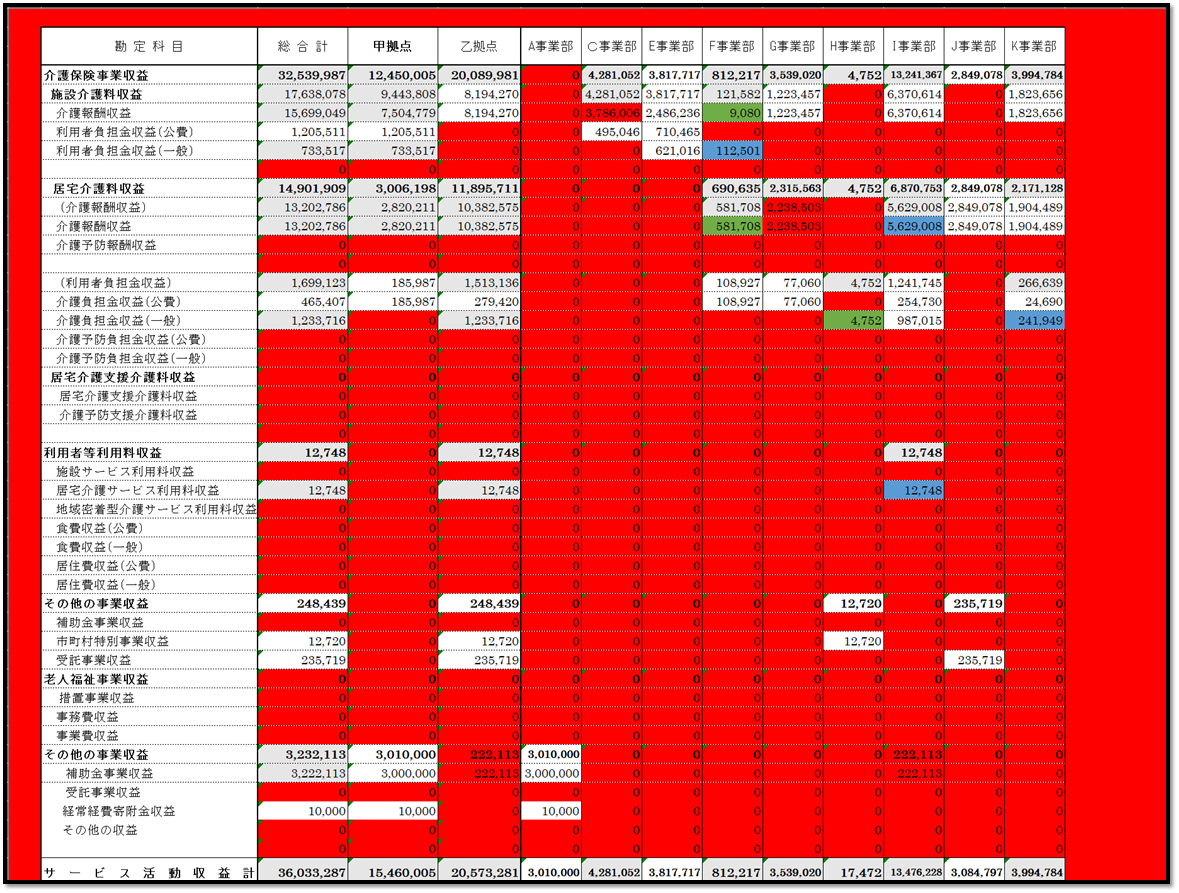Select the 居住費収益(一般) row label
Image resolution: width=1179 pixels, height=893 pixels.
pos(106,584)
